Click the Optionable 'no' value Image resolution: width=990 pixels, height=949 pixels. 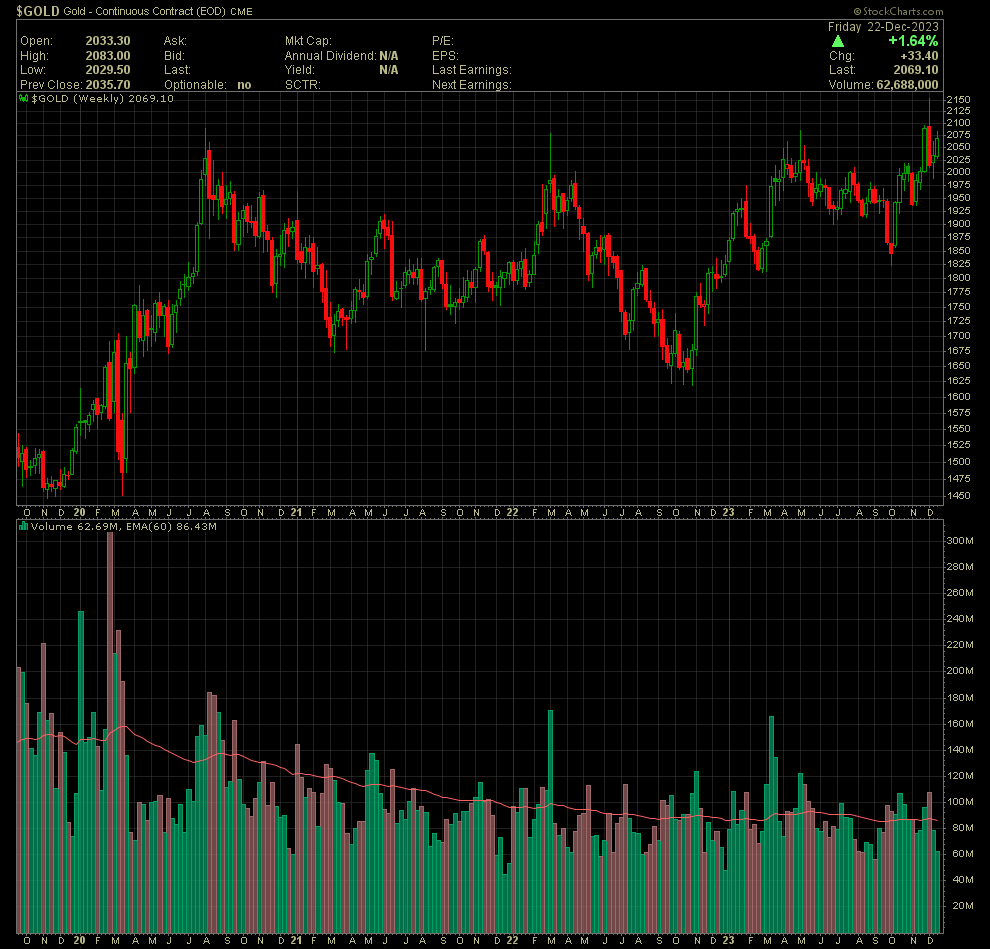pyautogui.click(x=244, y=85)
